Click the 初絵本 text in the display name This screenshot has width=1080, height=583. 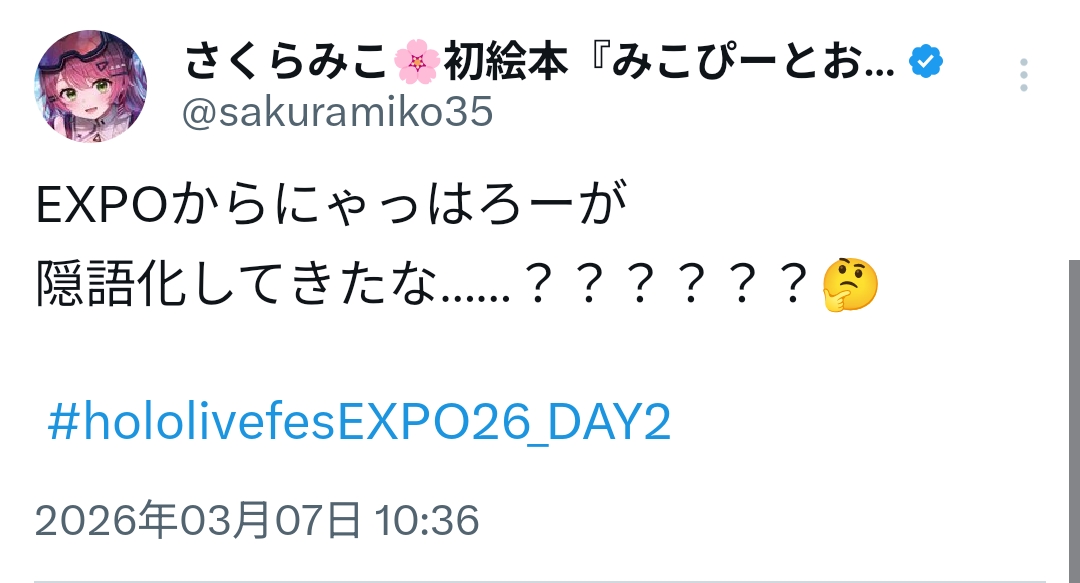point(506,62)
